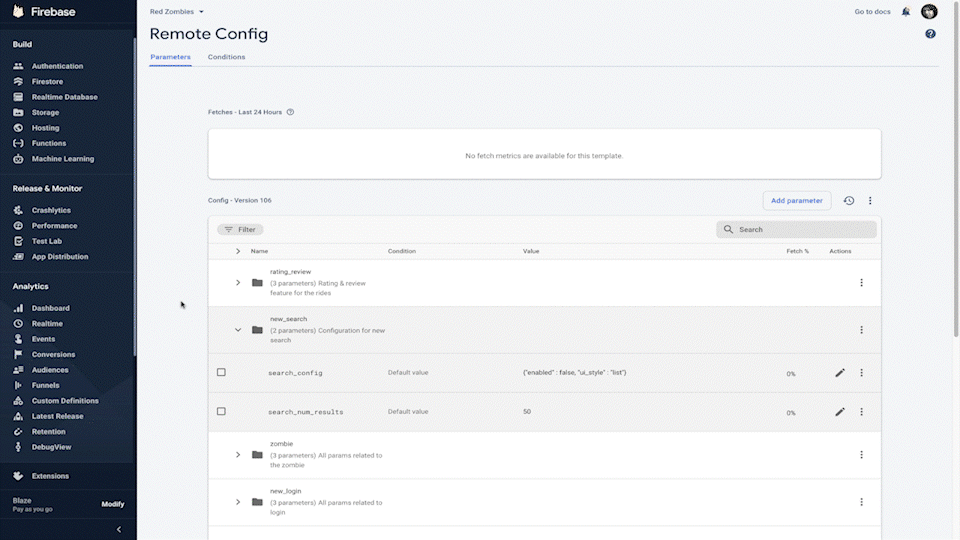The width and height of the screenshot is (960, 540).
Task: Open Realtime analytics
Action: point(47,323)
